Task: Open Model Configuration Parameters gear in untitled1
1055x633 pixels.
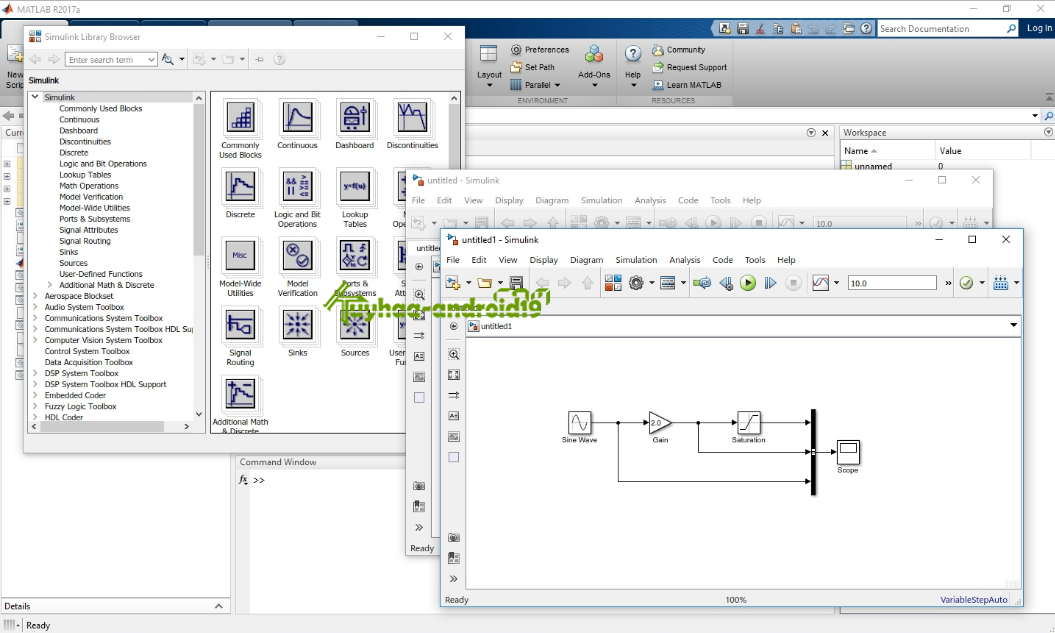Action: point(636,283)
